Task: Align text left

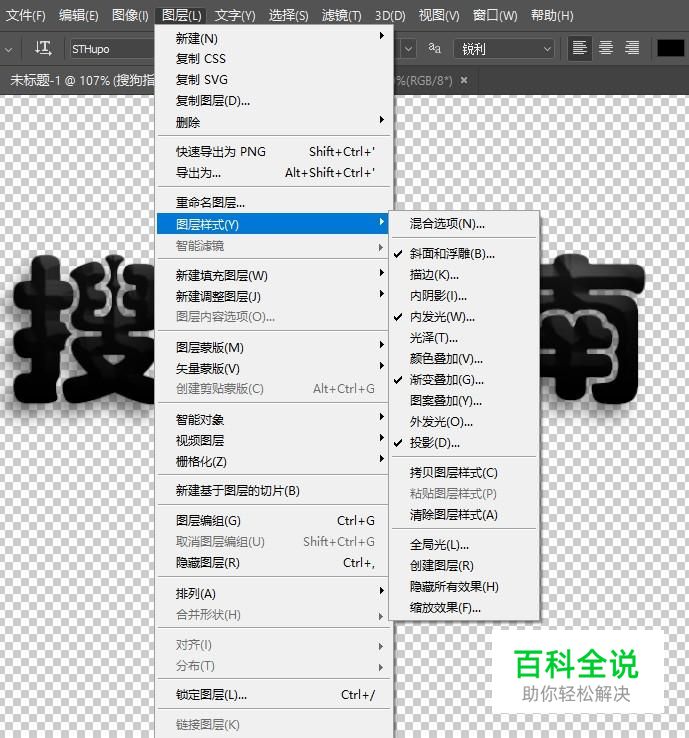Action: coord(579,48)
